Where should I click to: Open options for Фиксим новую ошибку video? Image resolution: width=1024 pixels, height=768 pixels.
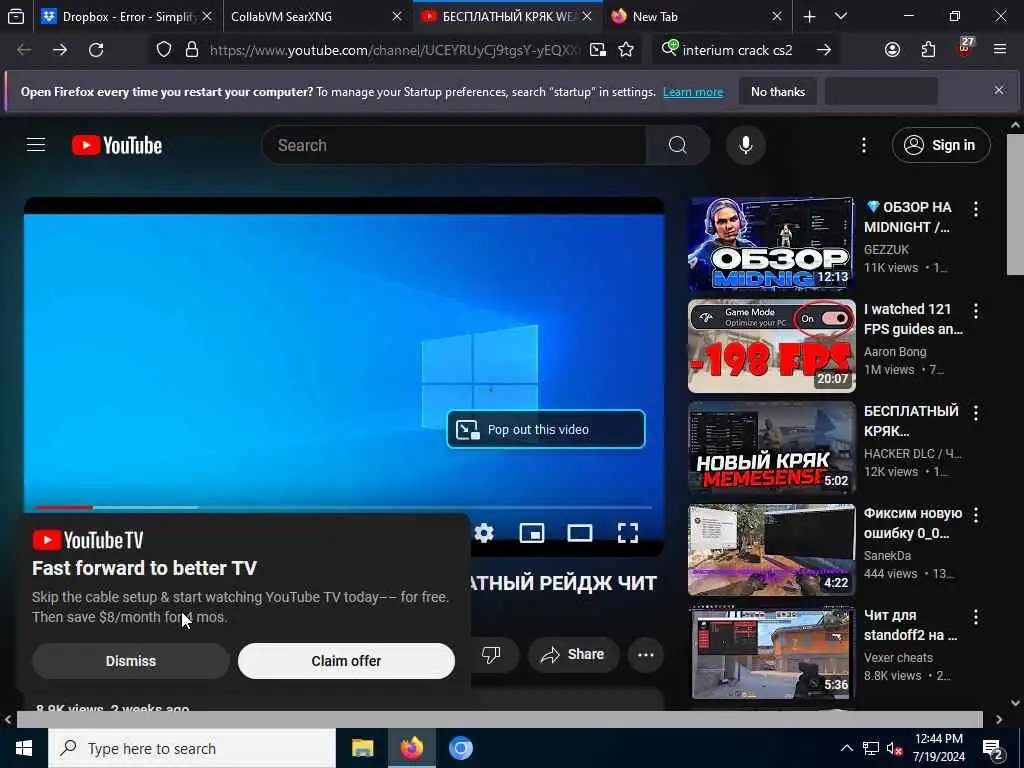(976, 515)
